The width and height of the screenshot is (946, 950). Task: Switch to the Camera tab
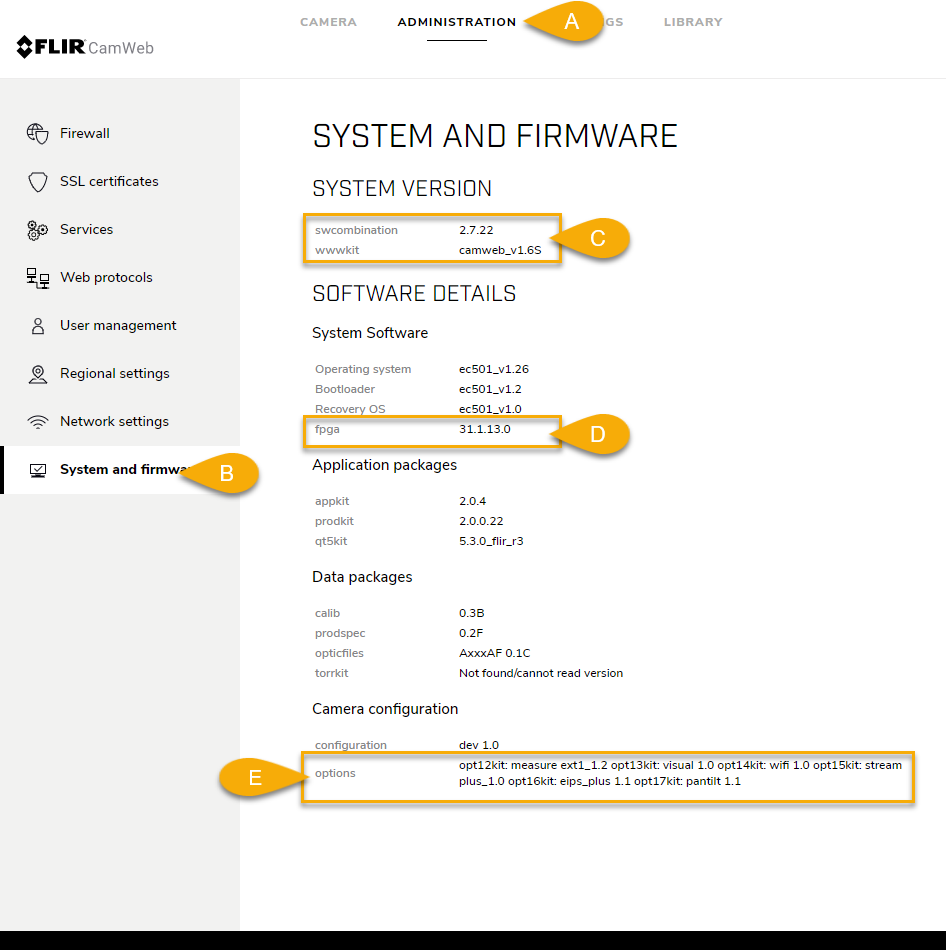[x=328, y=22]
